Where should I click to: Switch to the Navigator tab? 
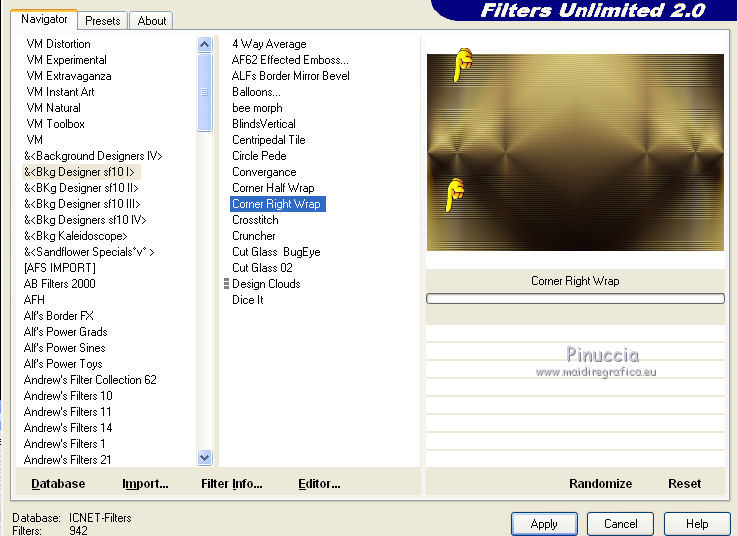tap(44, 19)
